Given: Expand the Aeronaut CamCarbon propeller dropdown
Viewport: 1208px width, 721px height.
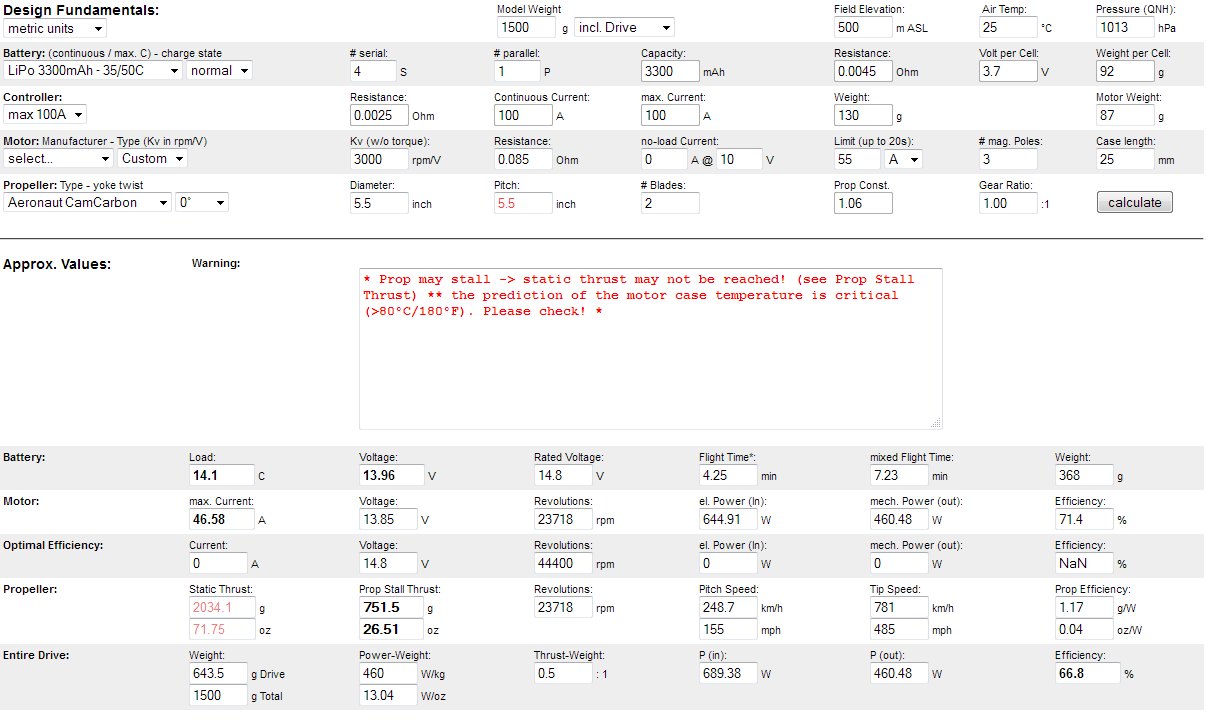Looking at the screenshot, I should coord(87,202).
